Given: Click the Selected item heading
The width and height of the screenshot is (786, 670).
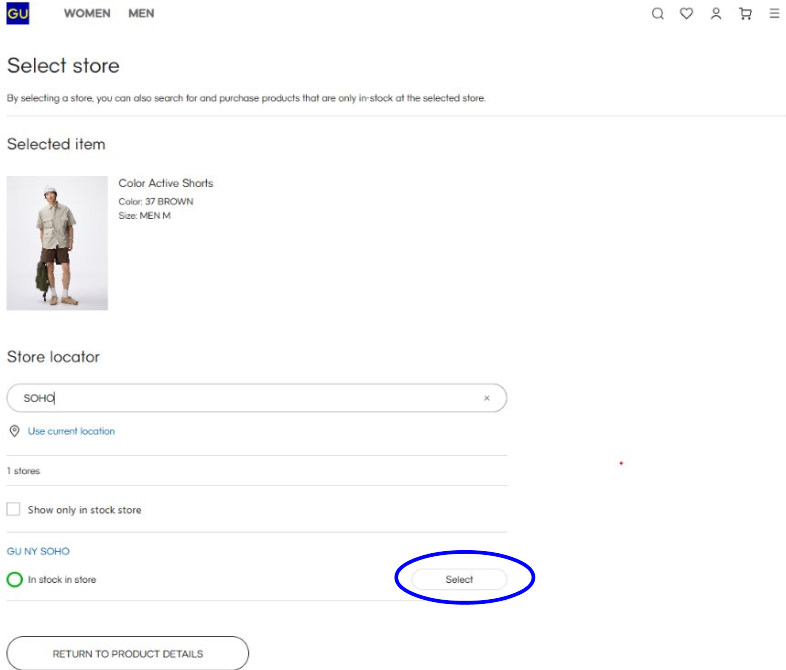Looking at the screenshot, I should [56, 144].
